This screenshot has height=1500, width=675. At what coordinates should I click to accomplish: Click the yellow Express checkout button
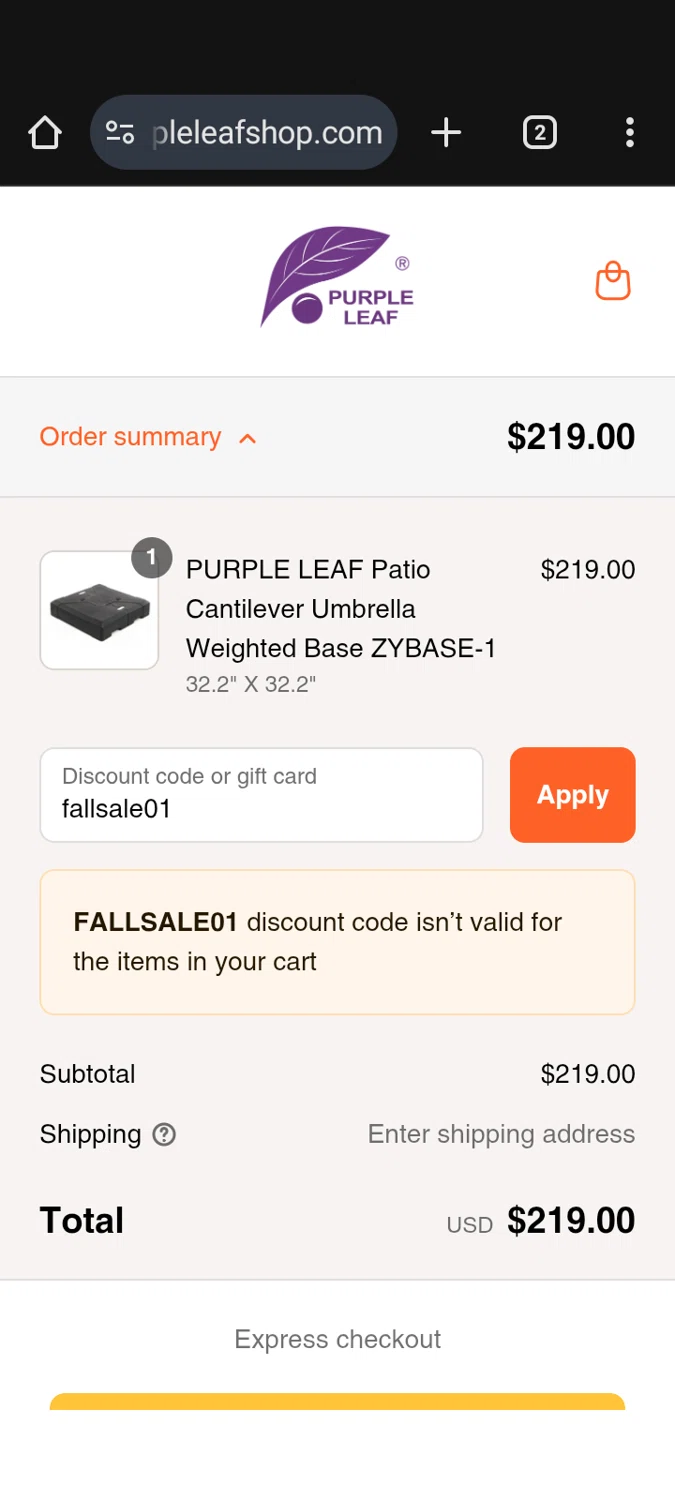click(337, 1401)
